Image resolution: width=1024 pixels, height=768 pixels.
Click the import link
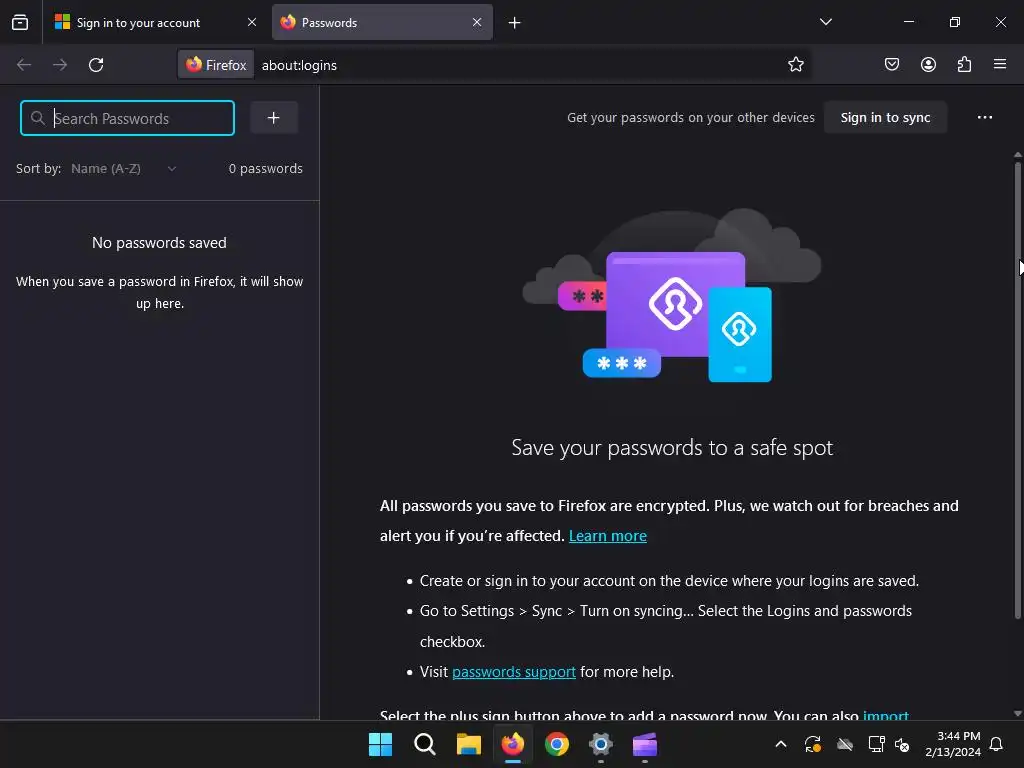[886, 714]
